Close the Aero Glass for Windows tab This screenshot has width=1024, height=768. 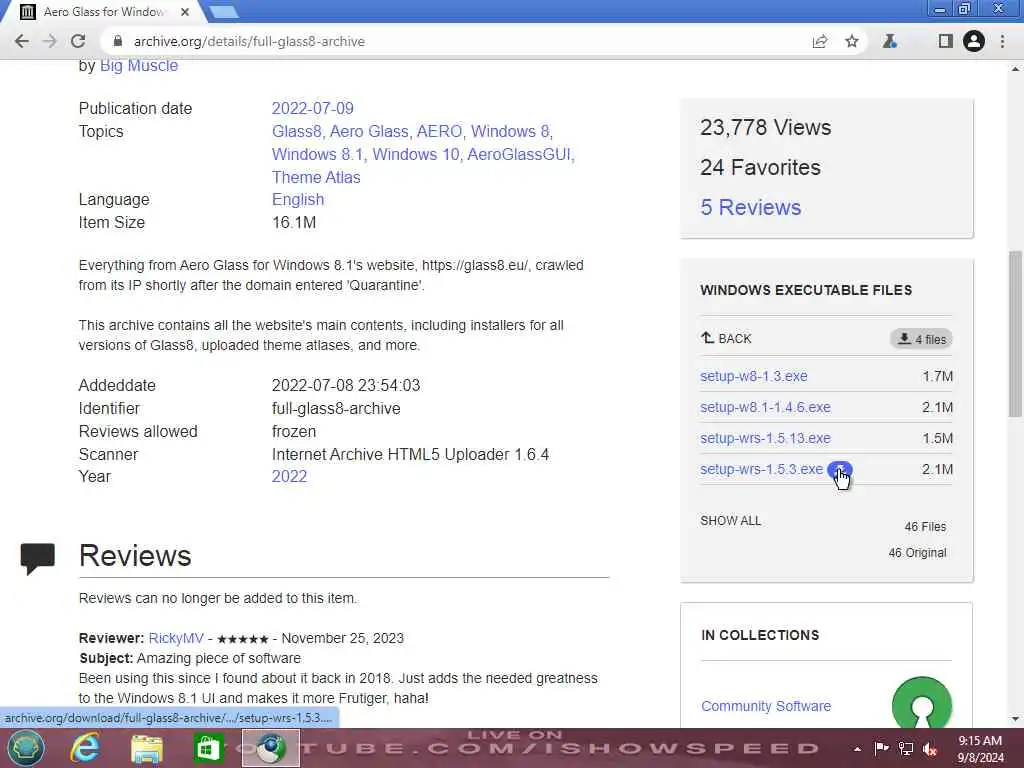point(185,12)
